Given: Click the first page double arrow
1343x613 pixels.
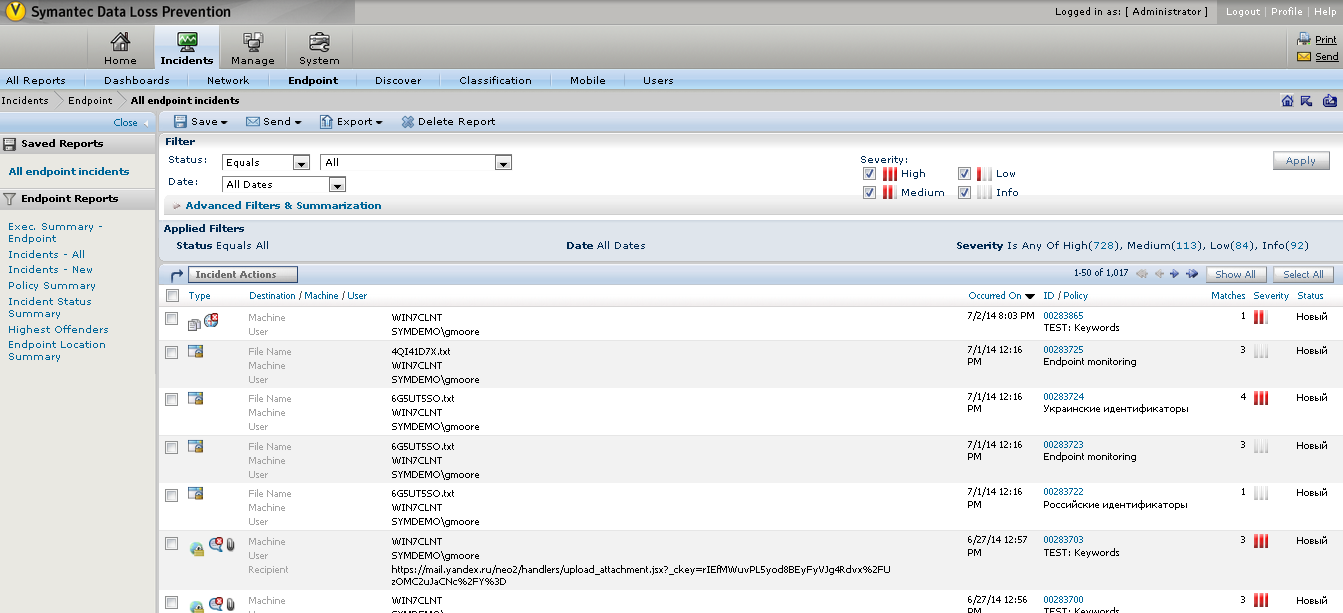Looking at the screenshot, I should (x=1142, y=273).
